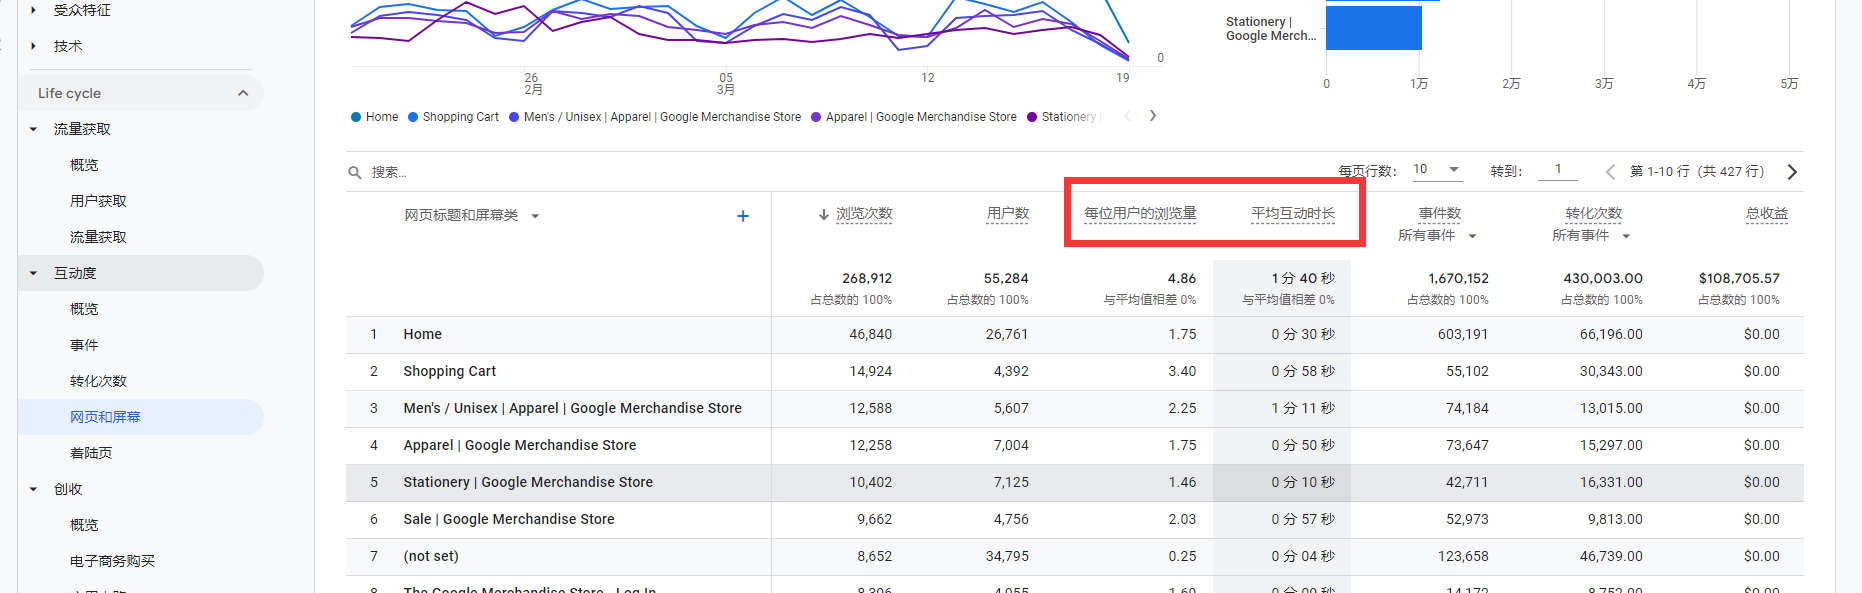Sort by 总收益 column header
1862x593 pixels.
[x=1766, y=214]
